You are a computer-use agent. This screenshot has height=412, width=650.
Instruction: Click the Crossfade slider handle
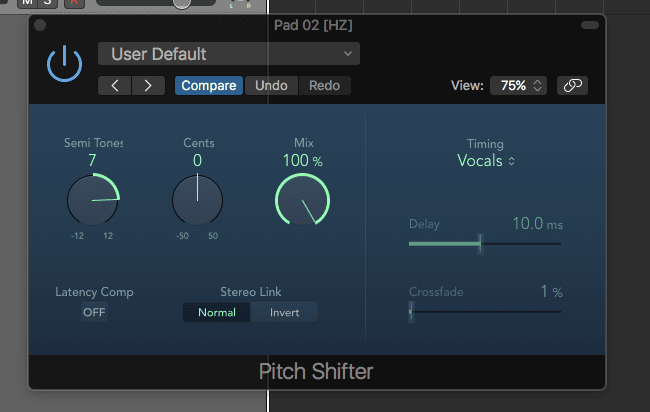(x=411, y=311)
